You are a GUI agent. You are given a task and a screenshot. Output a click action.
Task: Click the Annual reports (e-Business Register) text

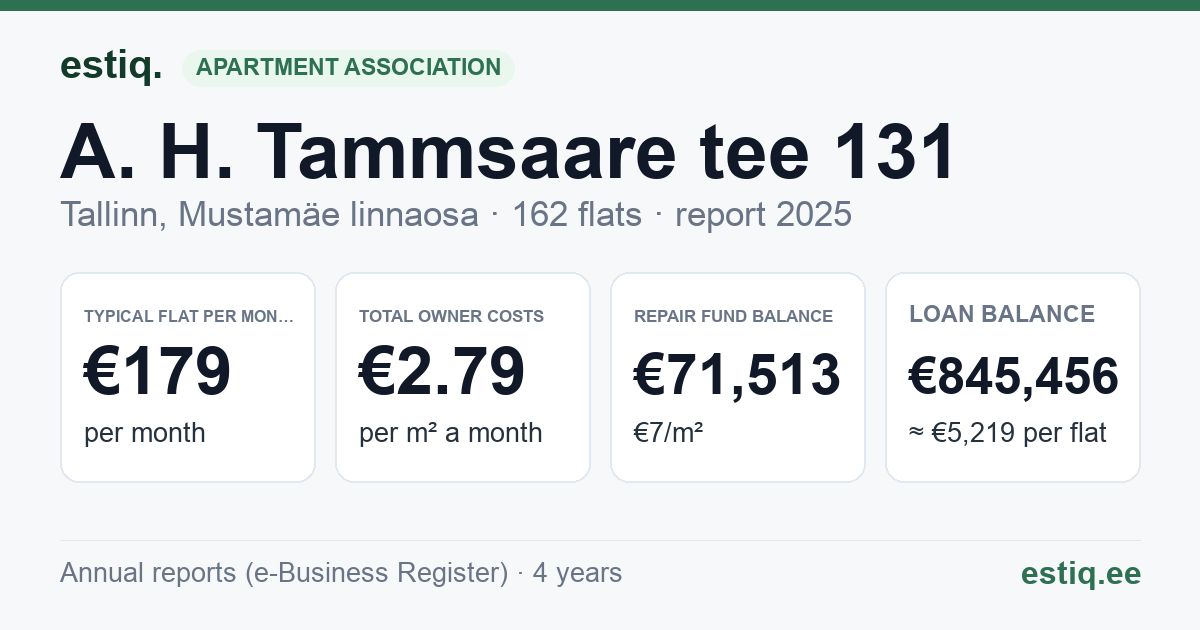click(284, 573)
